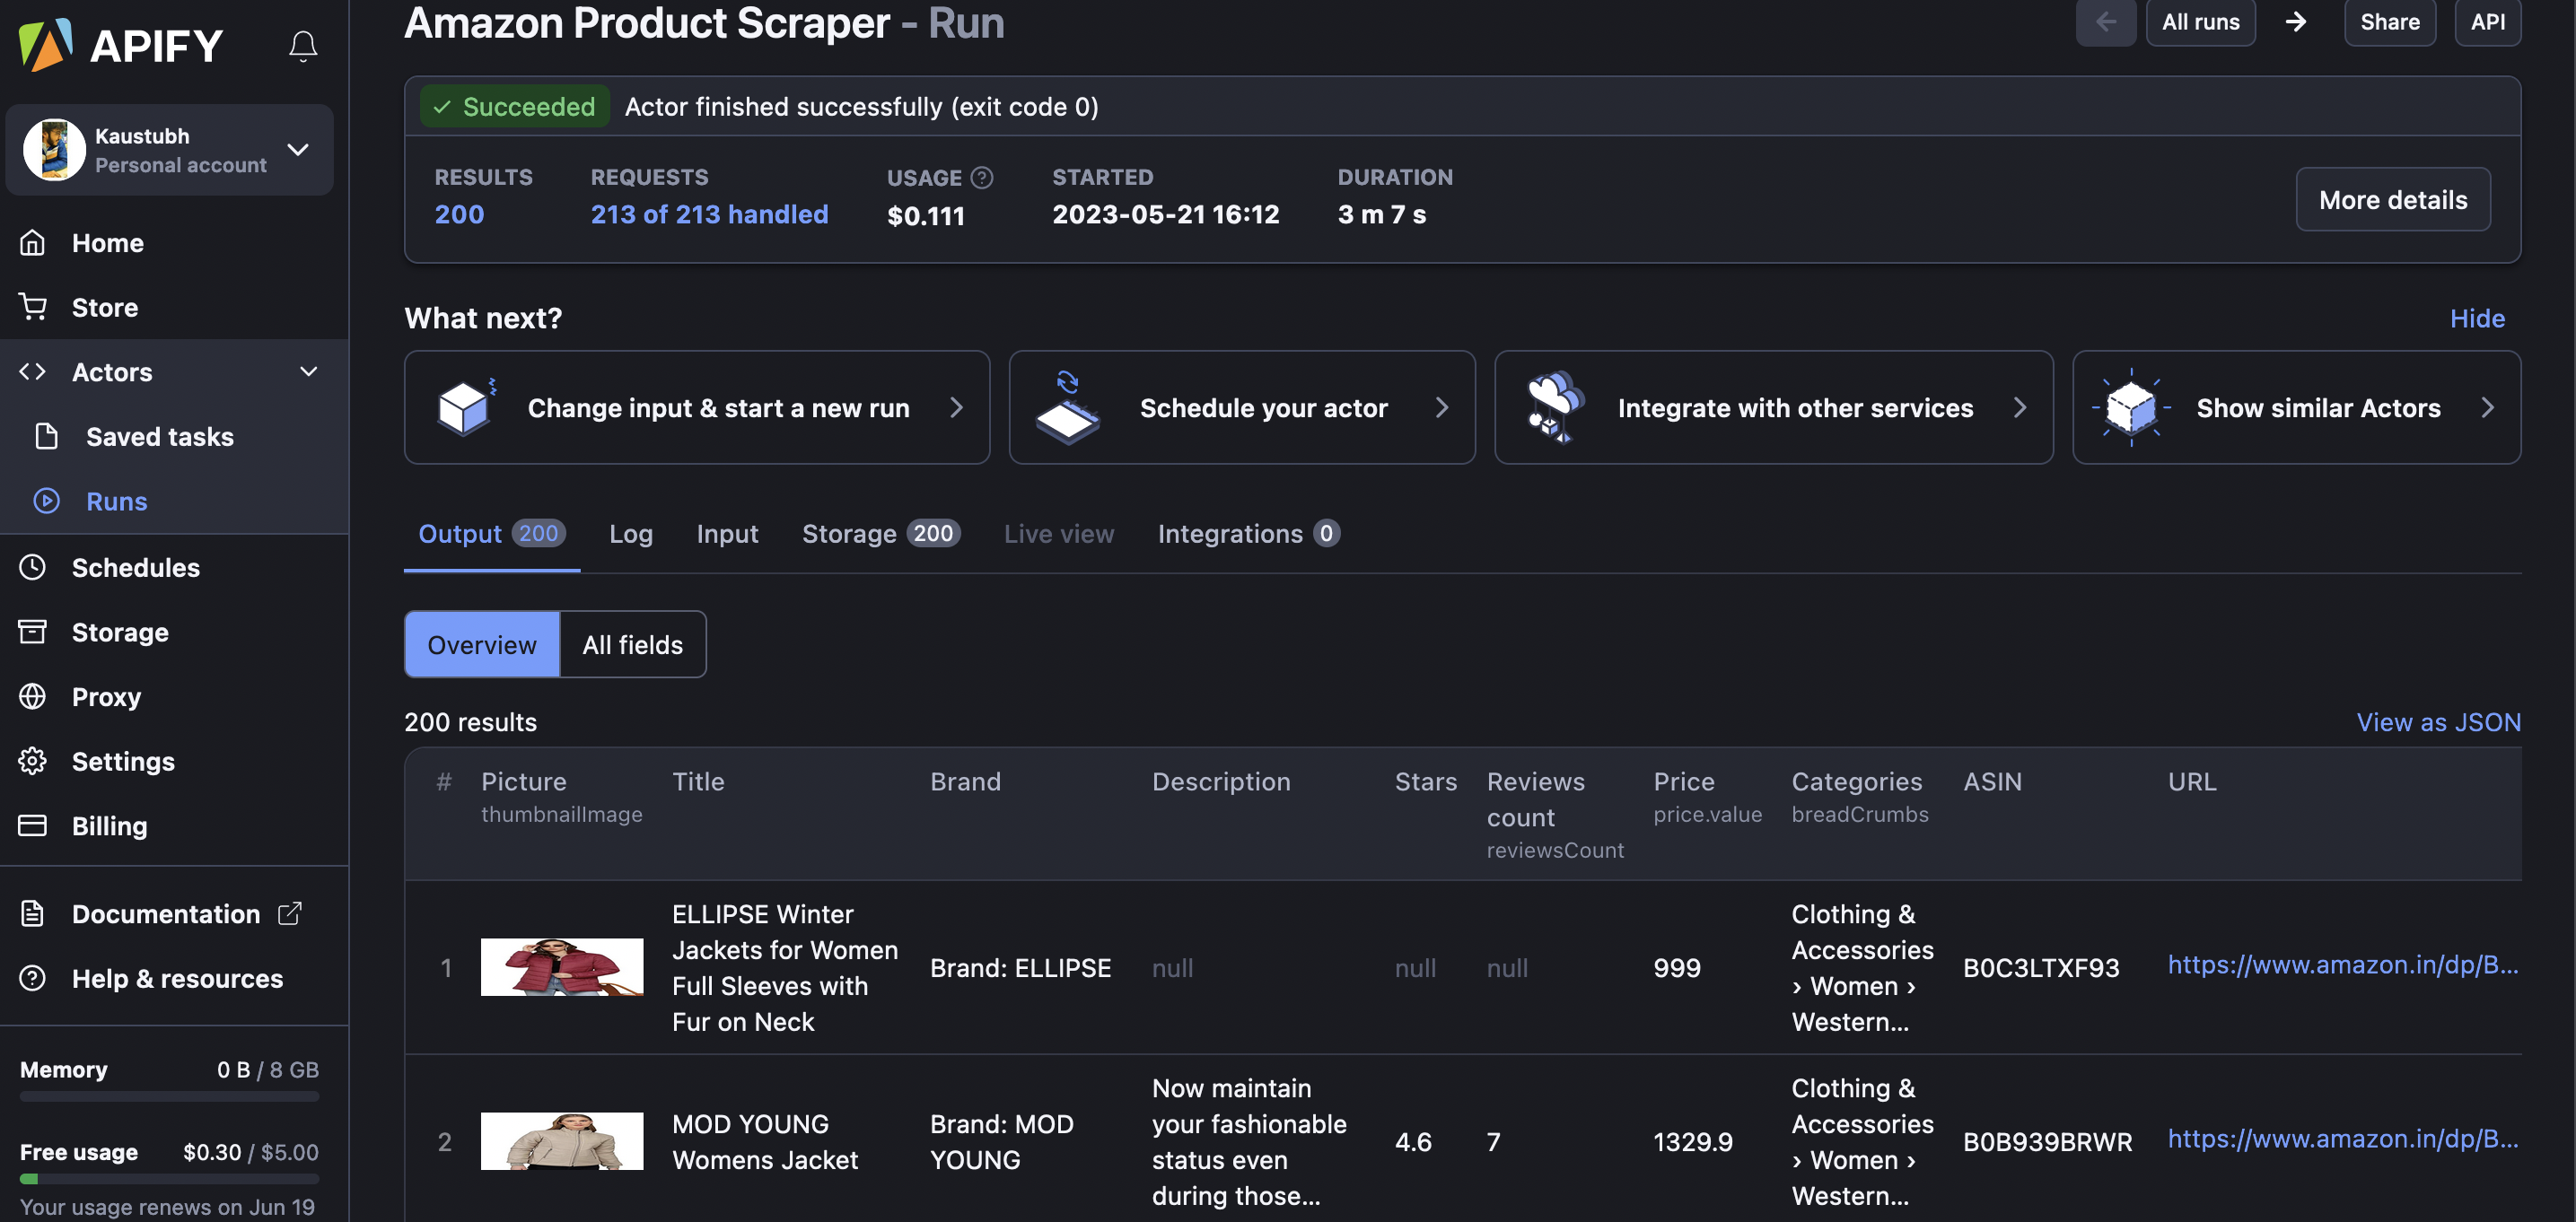
Task: Expand the Kaustubh account dropdown
Action: coord(297,150)
